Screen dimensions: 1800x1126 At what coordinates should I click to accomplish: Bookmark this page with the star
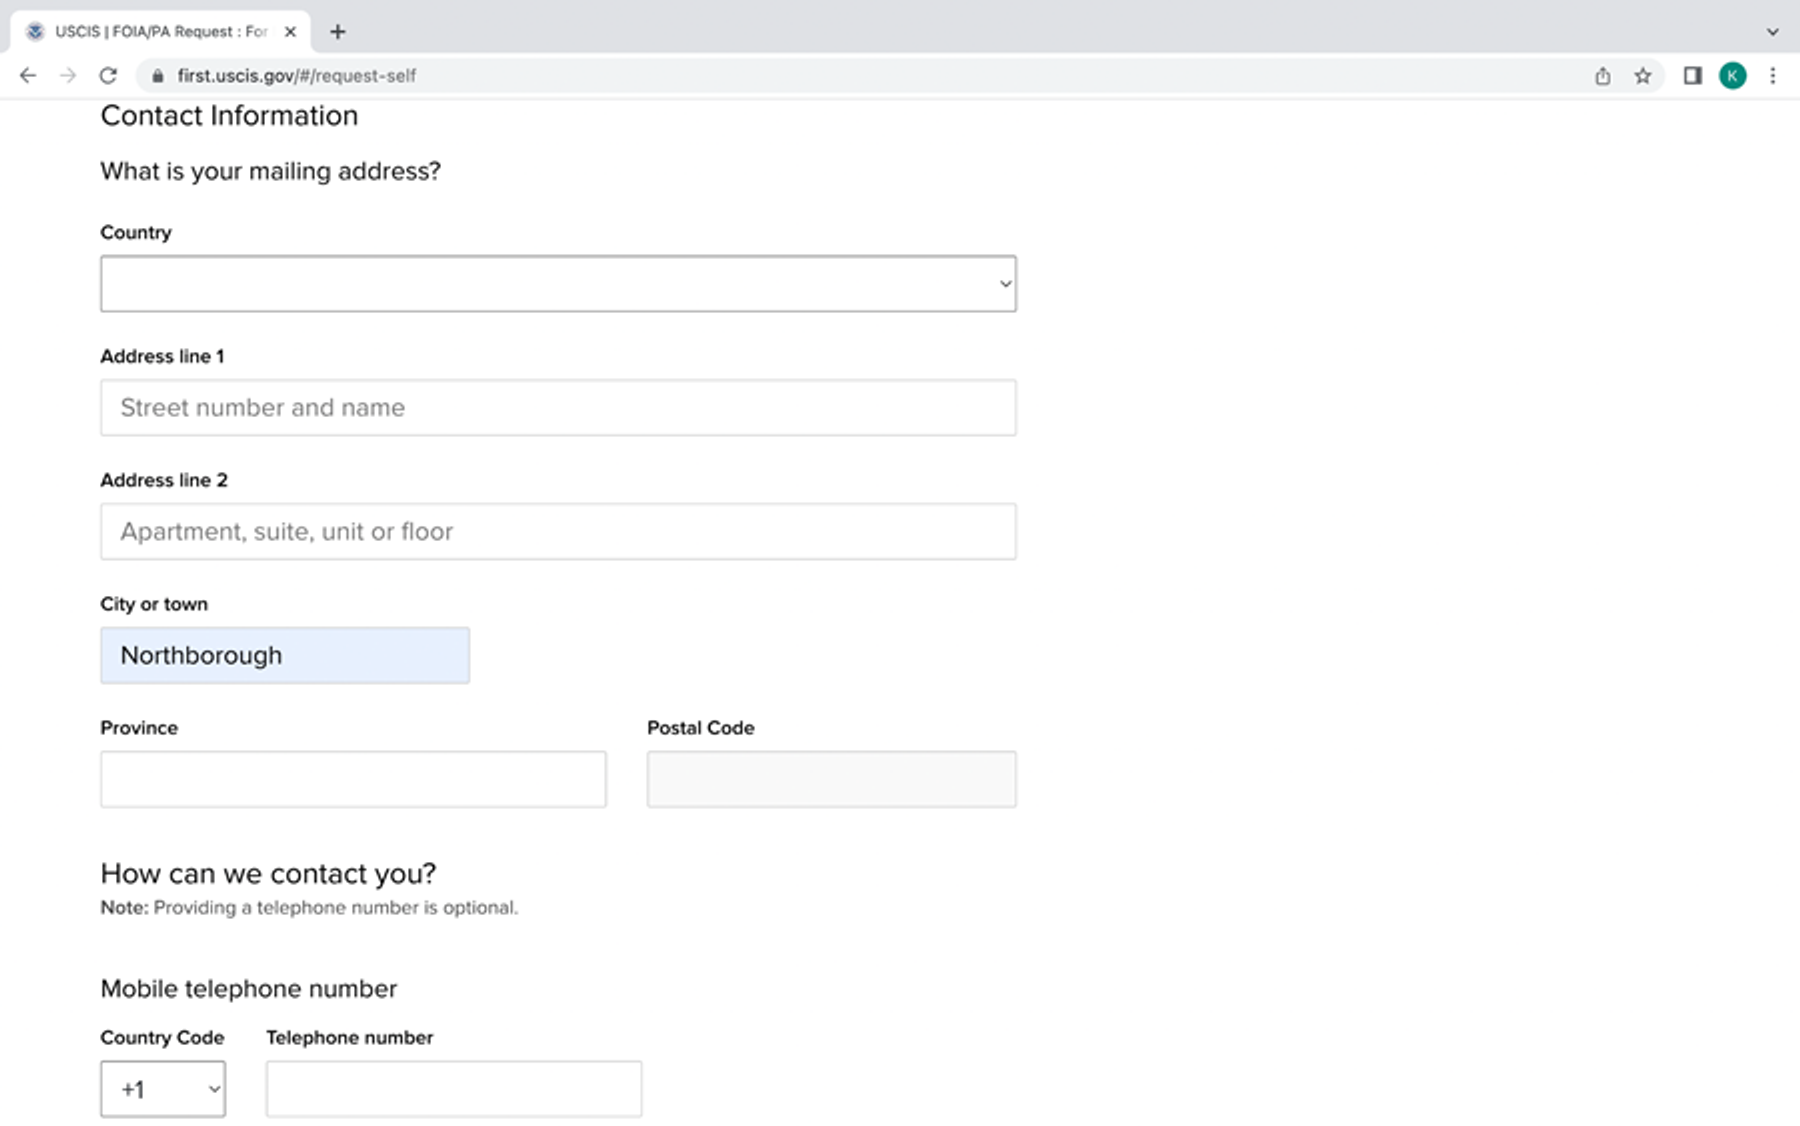click(x=1642, y=76)
